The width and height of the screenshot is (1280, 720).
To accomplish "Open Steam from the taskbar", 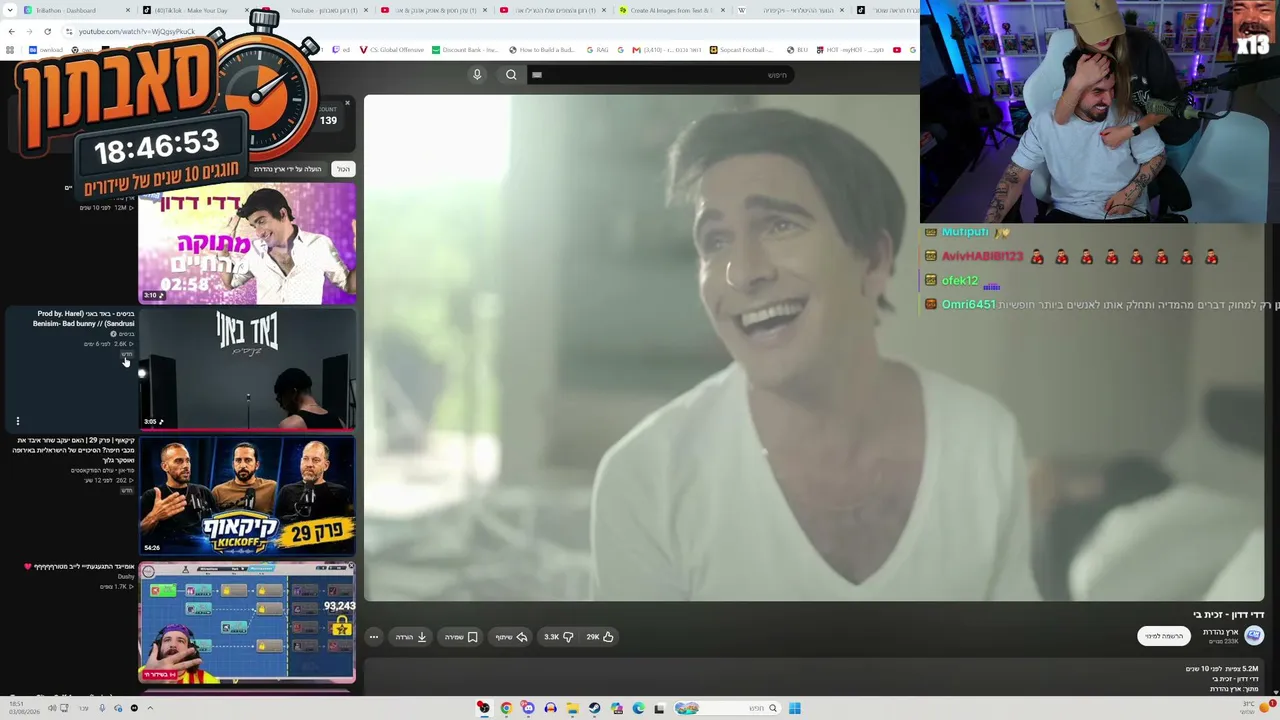I will point(594,708).
